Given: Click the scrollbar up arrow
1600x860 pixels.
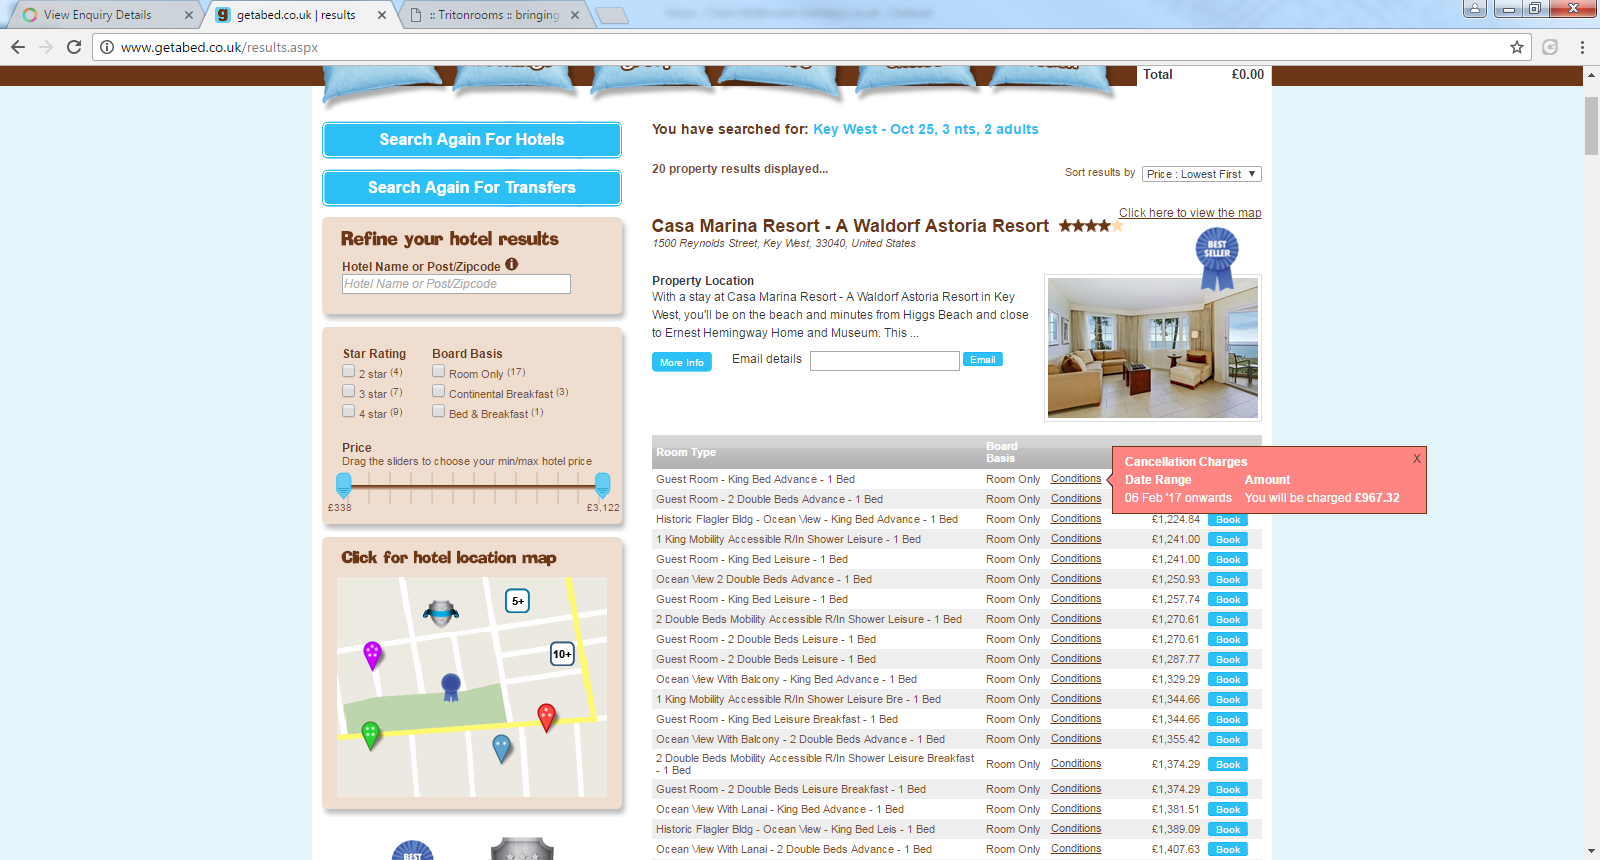Looking at the screenshot, I should [1591, 75].
